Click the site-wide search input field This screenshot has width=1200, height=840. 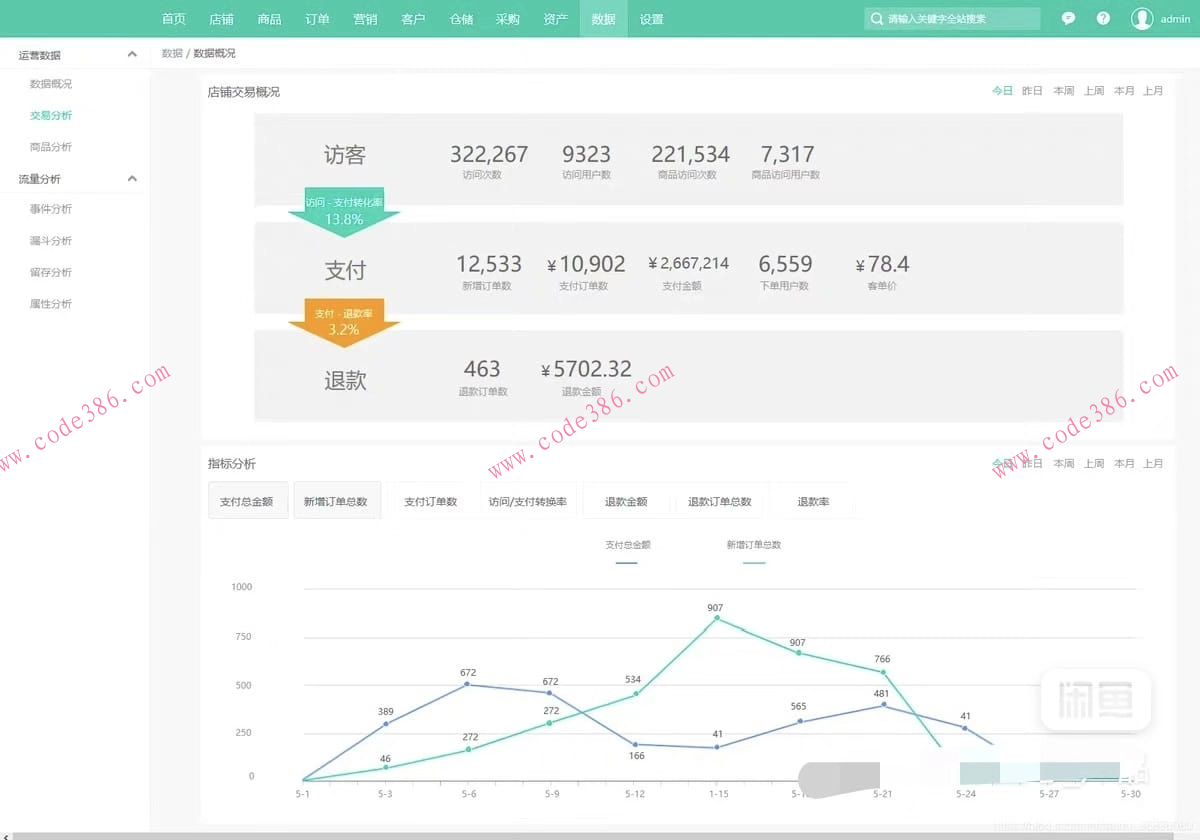[x=960, y=19]
